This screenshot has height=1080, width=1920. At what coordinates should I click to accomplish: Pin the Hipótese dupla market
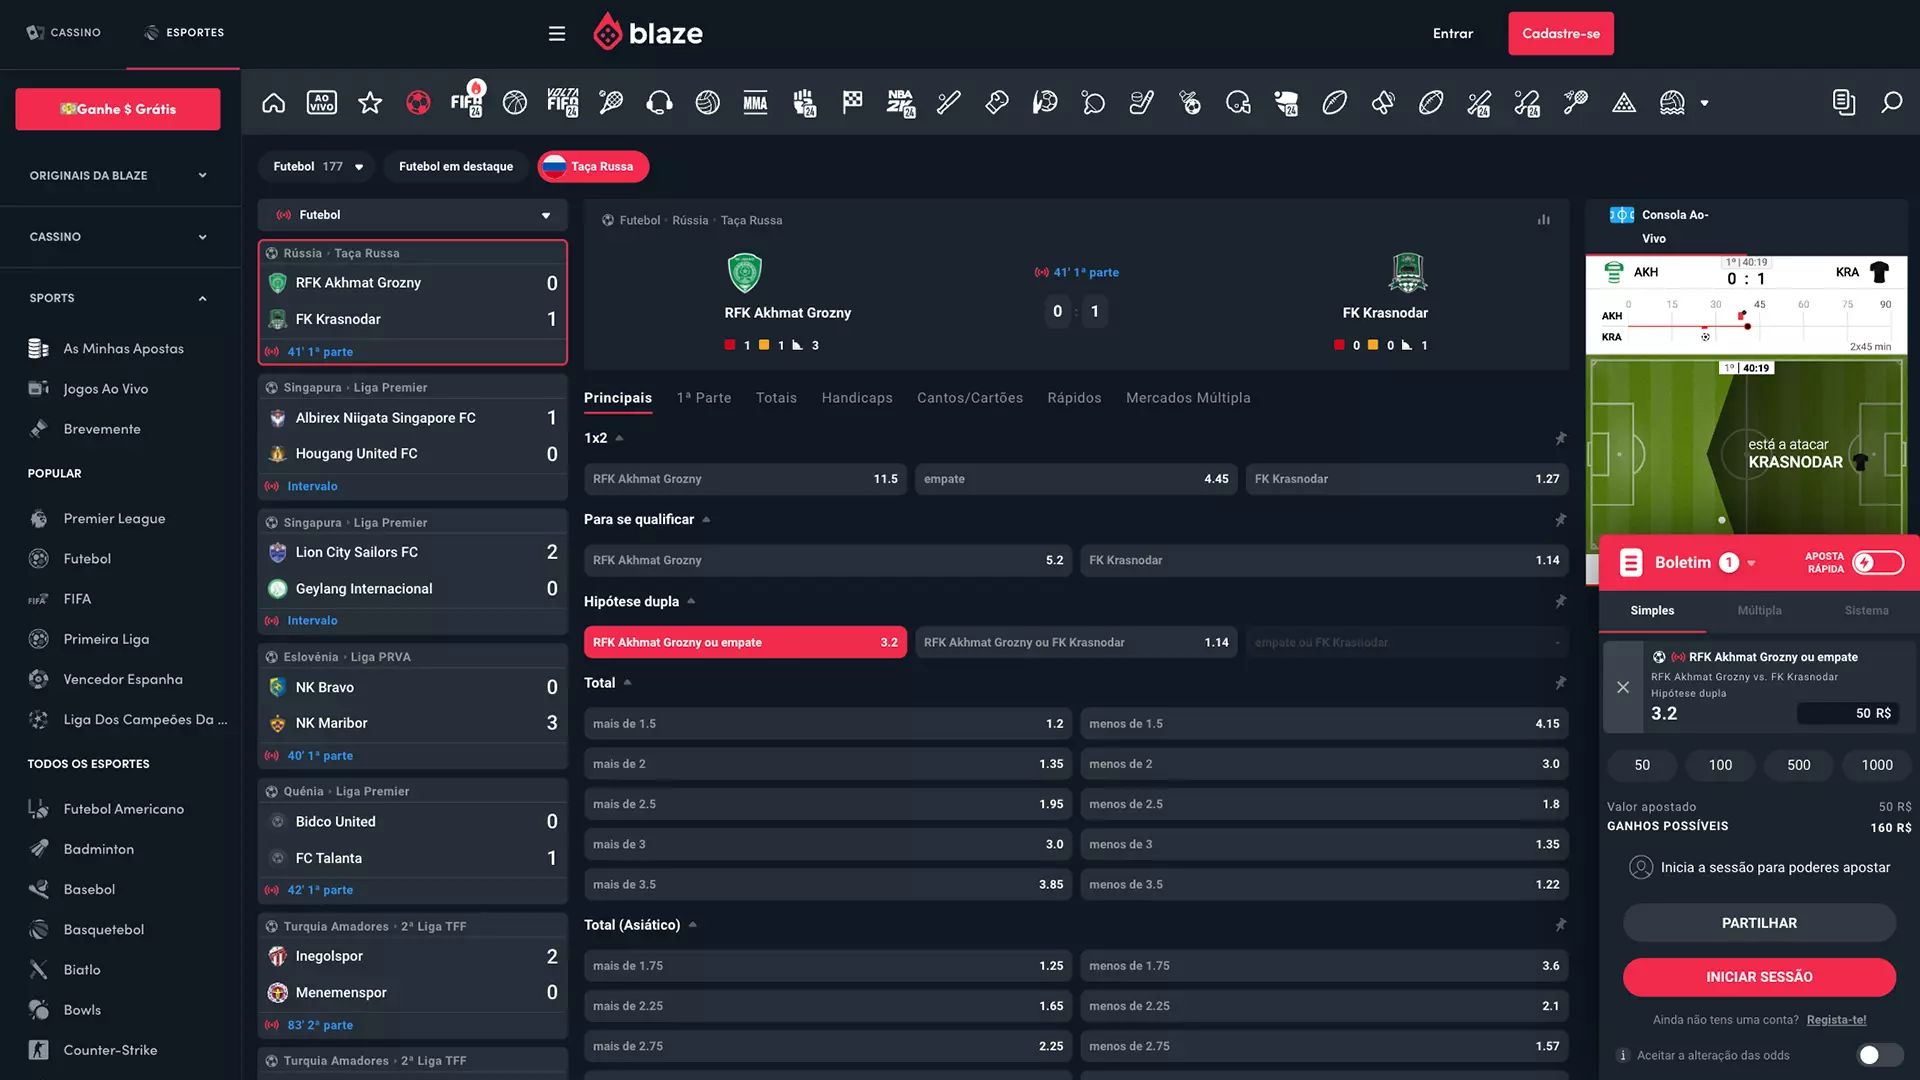tap(1560, 601)
